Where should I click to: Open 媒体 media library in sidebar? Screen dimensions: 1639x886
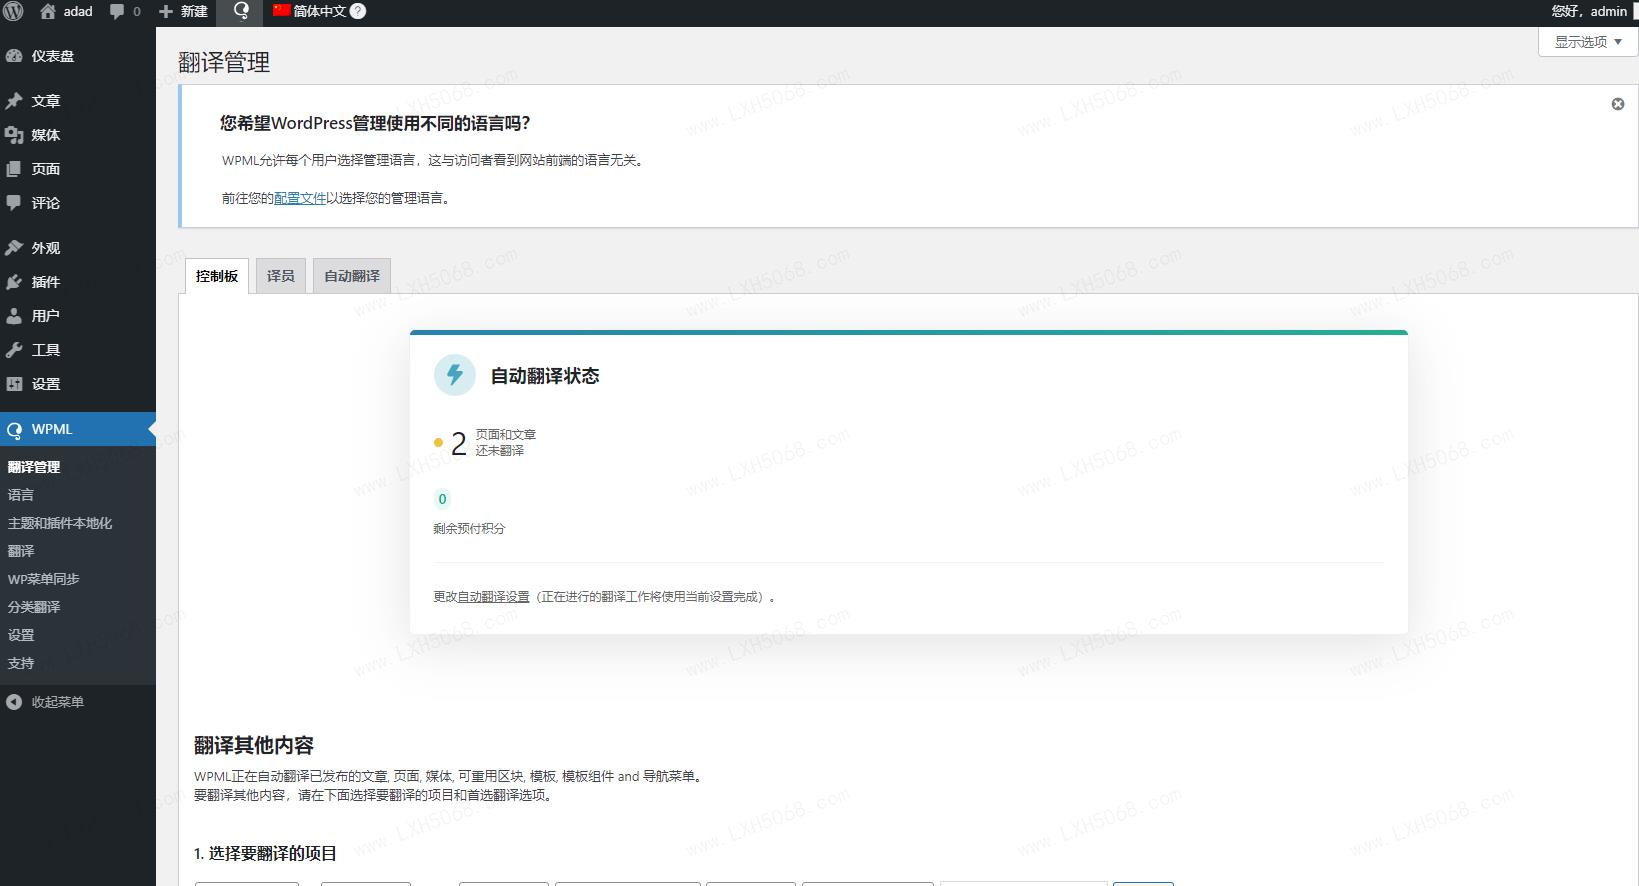78,135
